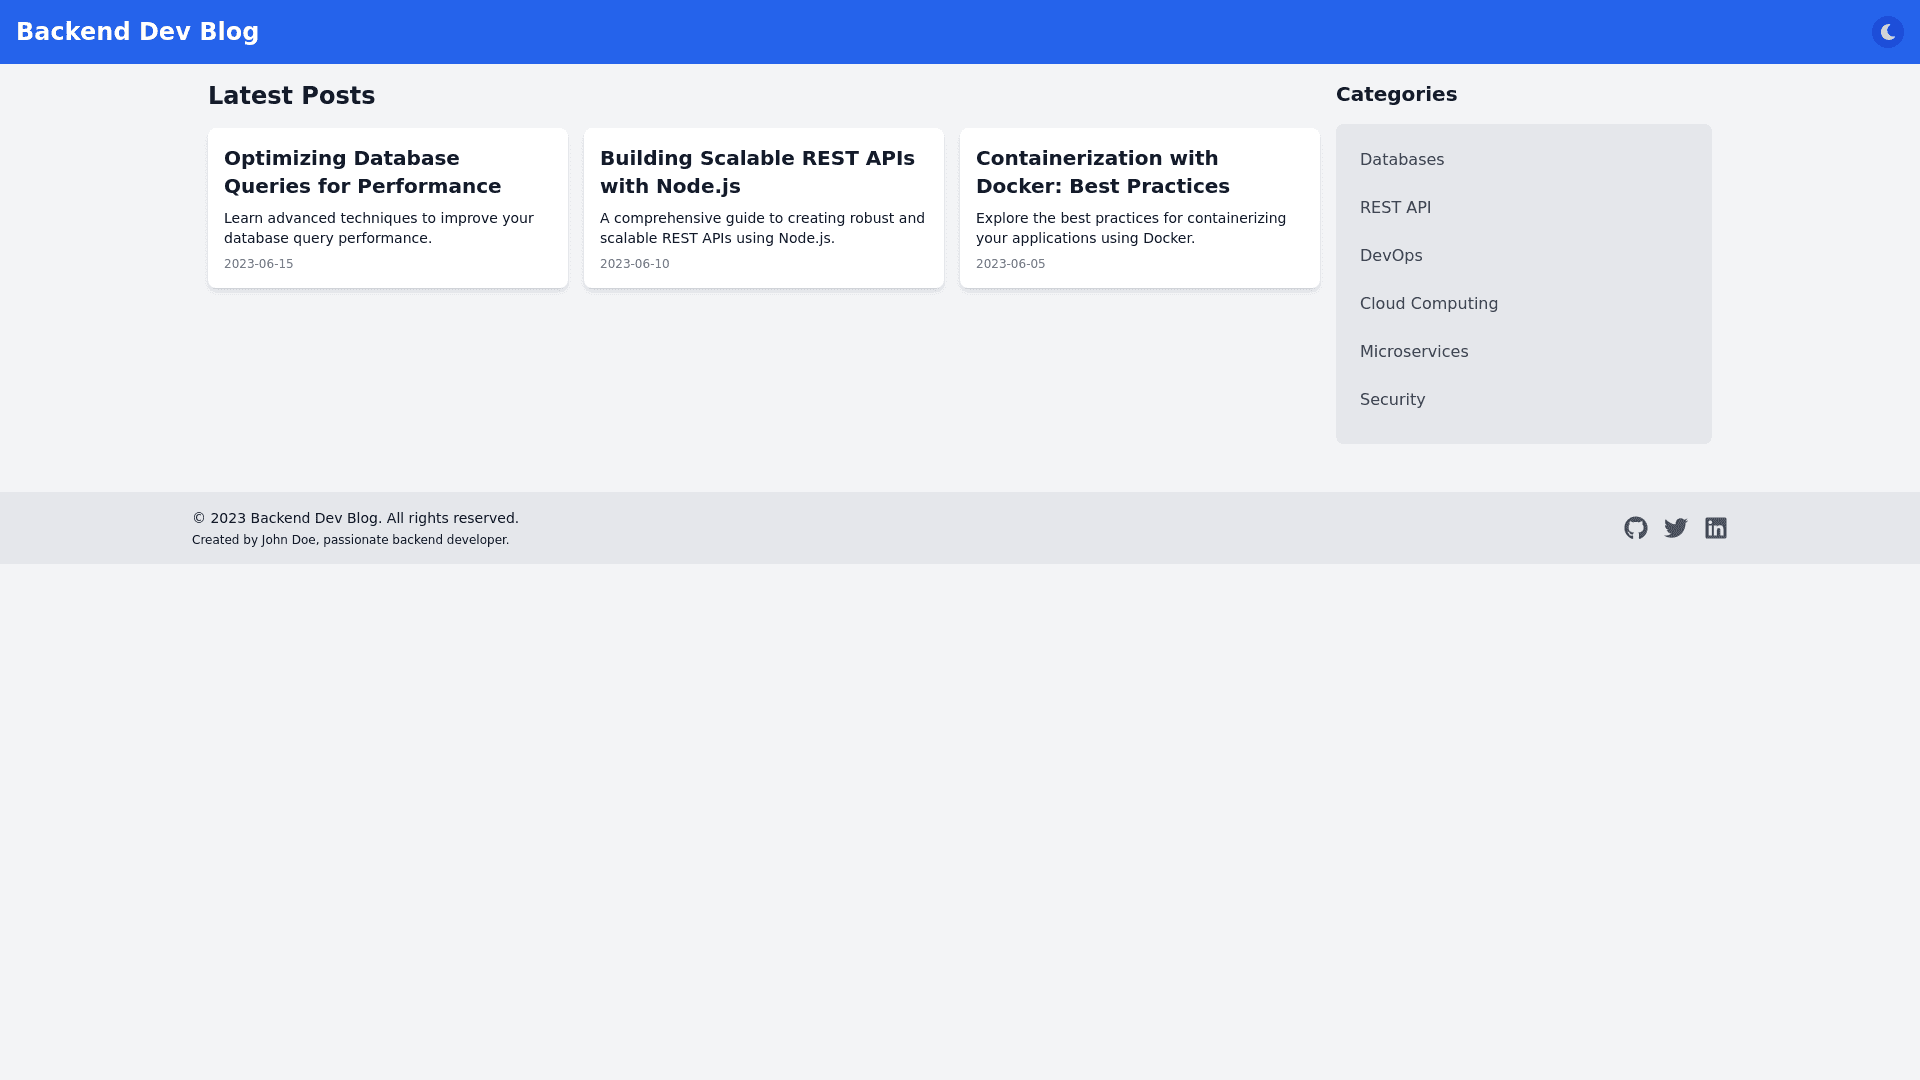Open Building Scalable REST APIs post title

(x=757, y=172)
